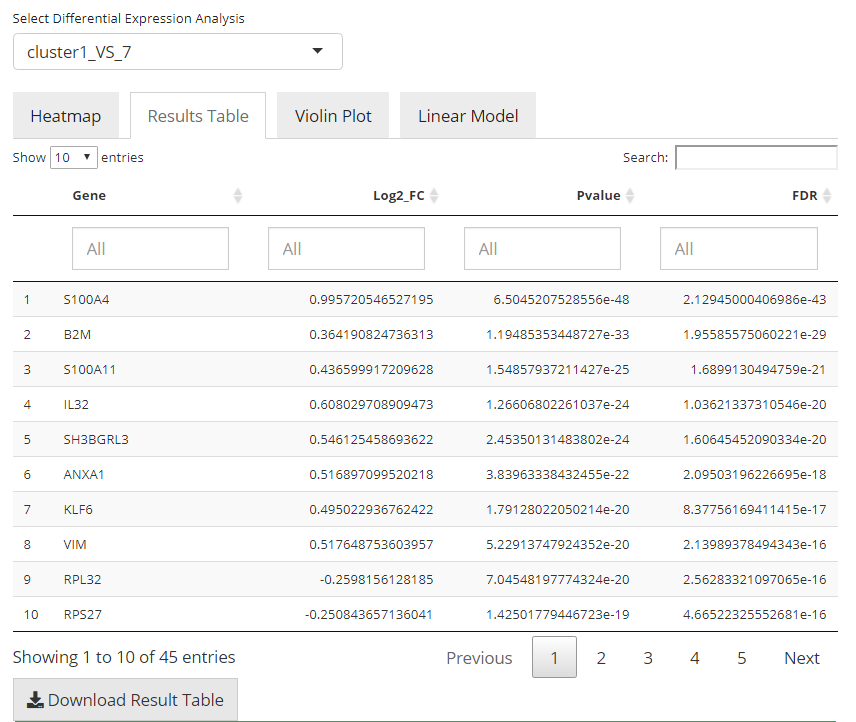
Task: Focus the Search input box
Action: point(756,158)
